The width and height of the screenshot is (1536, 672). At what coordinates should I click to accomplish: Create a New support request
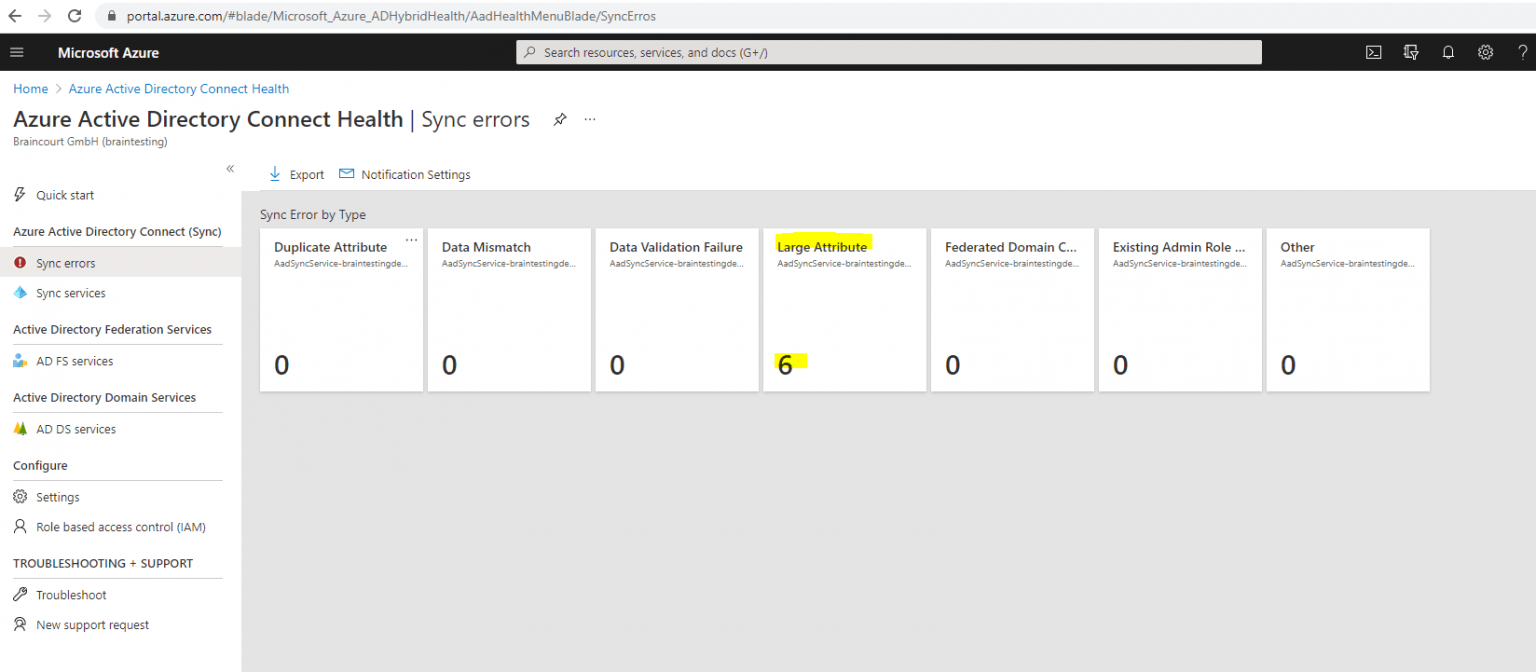pyautogui.click(x=91, y=624)
